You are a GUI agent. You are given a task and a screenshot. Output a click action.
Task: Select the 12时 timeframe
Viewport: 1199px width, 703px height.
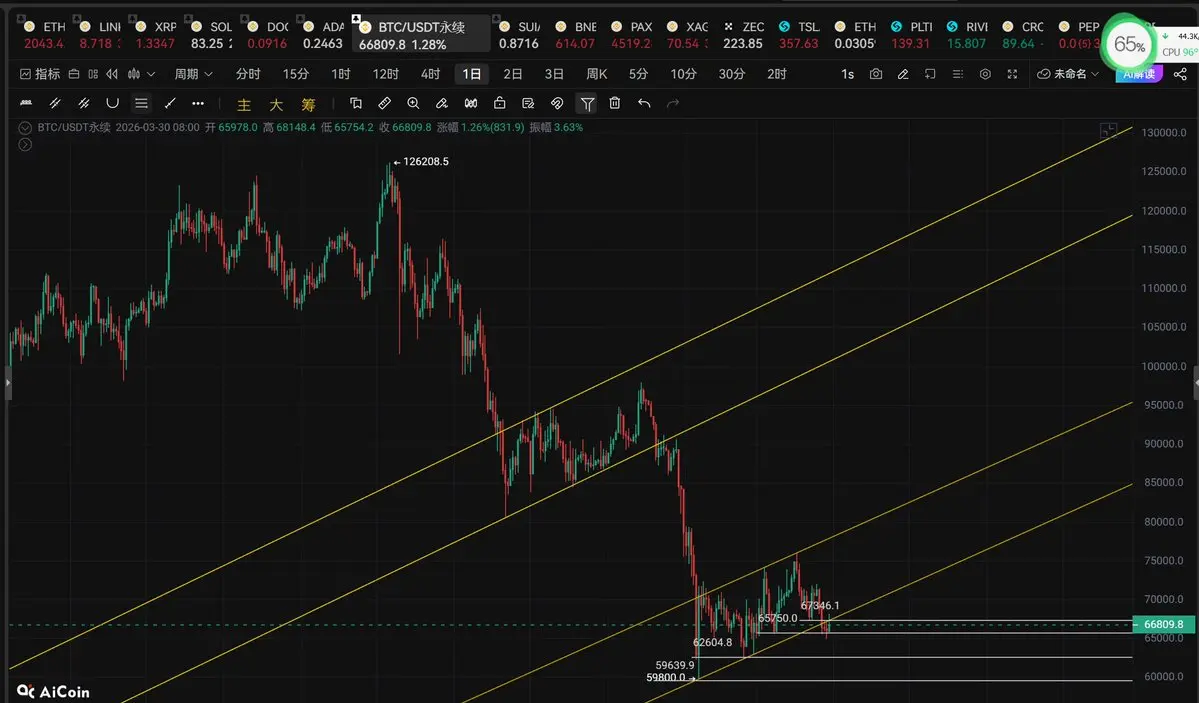(385, 74)
